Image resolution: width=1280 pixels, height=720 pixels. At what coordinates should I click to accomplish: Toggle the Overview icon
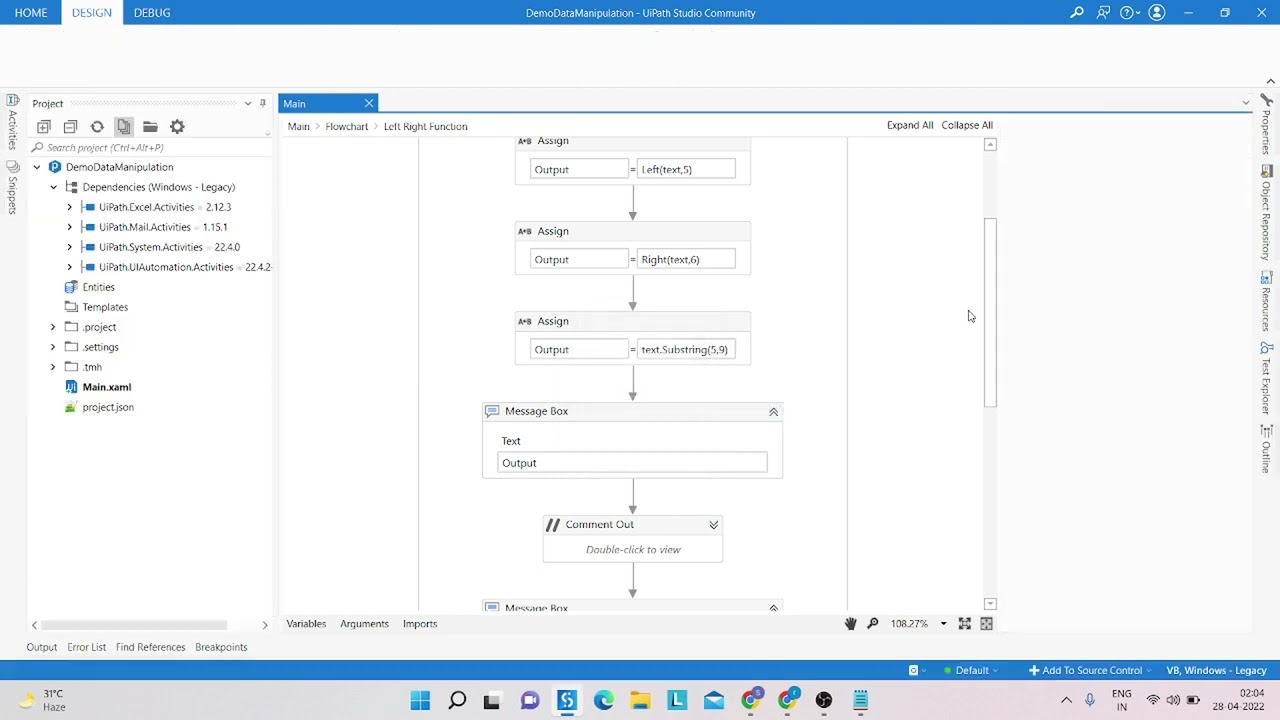click(x=986, y=623)
